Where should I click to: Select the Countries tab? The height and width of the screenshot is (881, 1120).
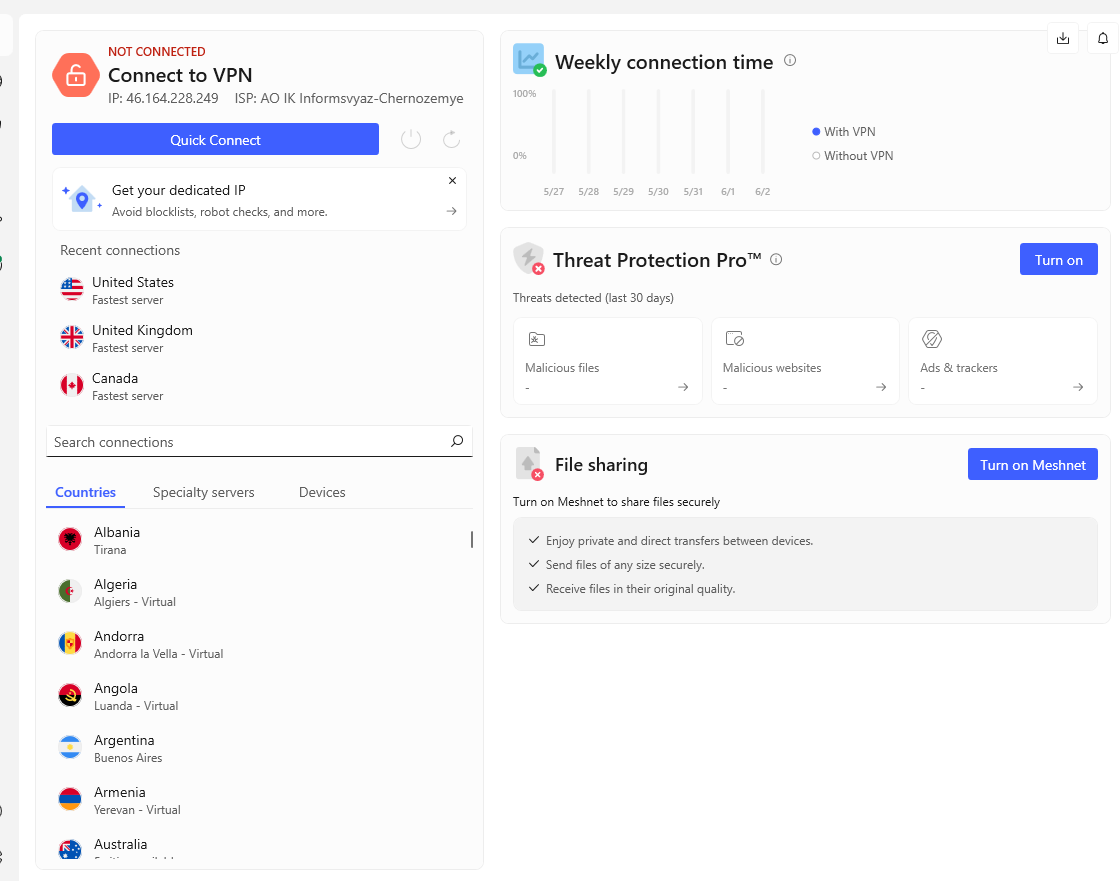click(85, 492)
